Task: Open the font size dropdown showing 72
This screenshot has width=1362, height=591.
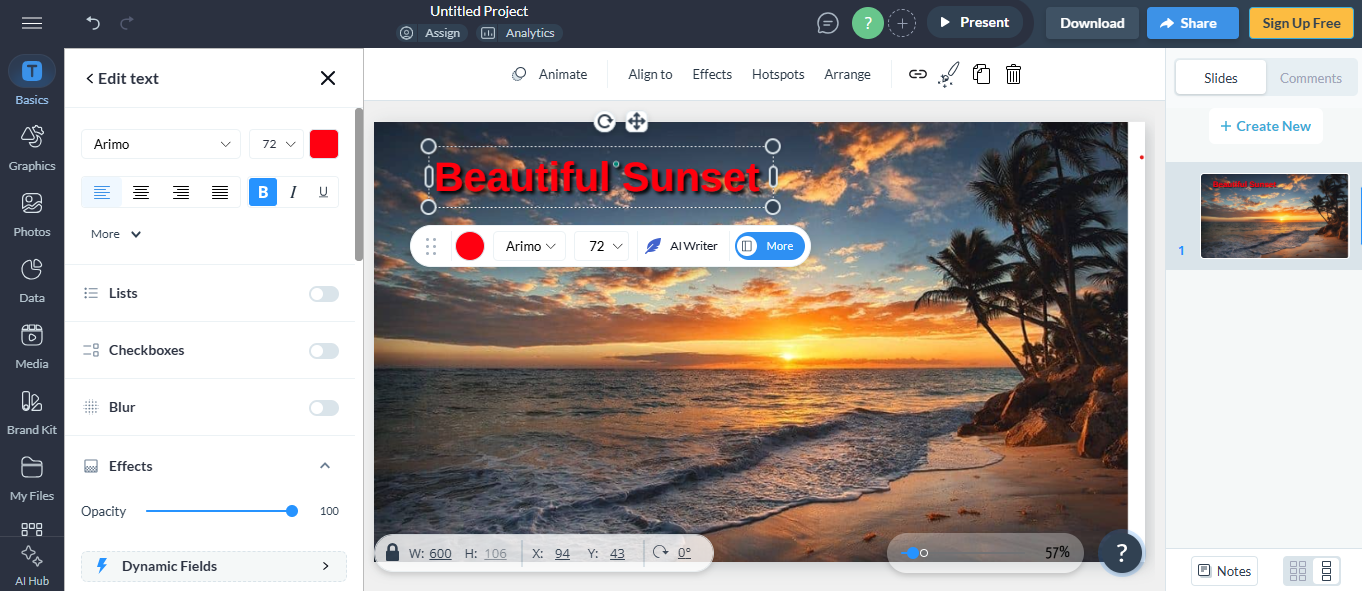Action: pos(275,143)
